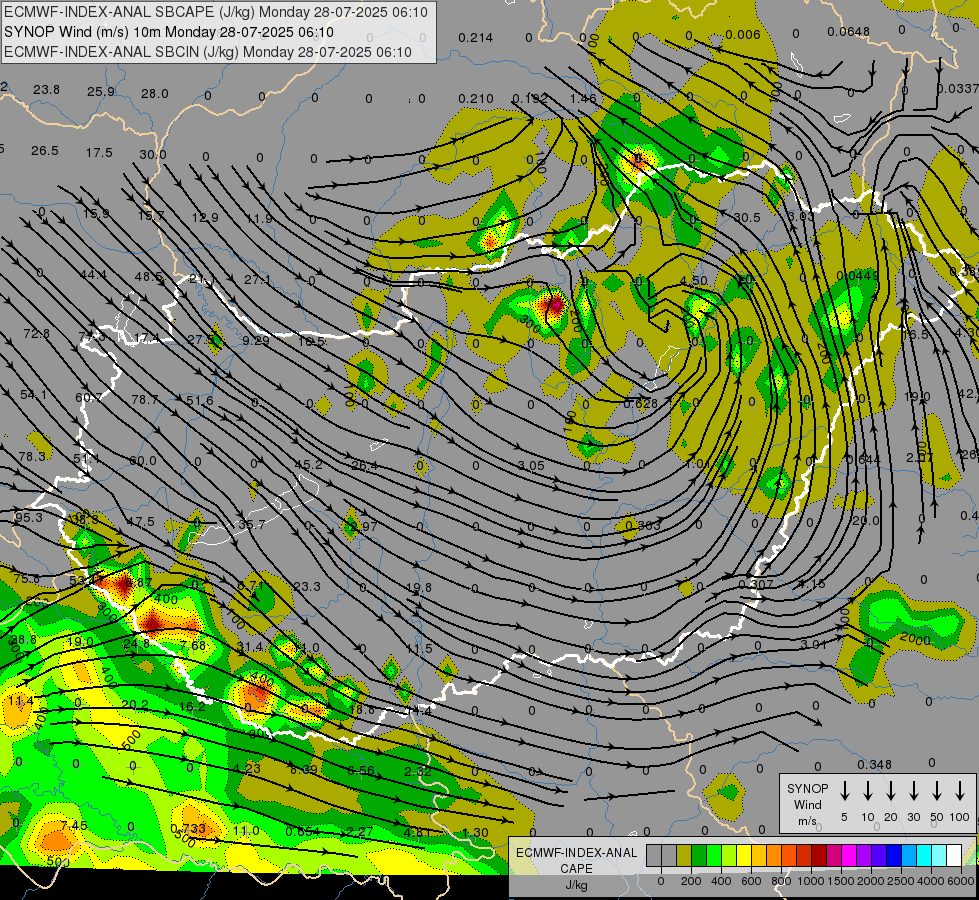Click the map value 20.2
Image resolution: width=979 pixels, height=900 pixels.
(135, 705)
